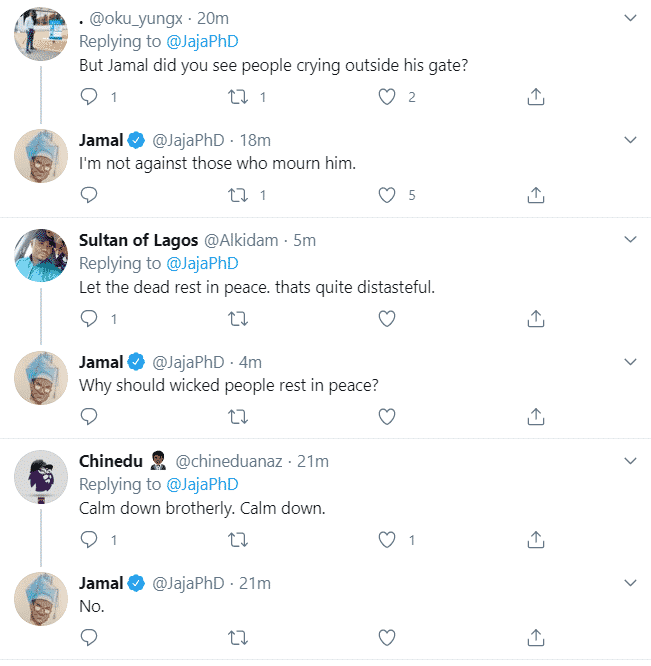
Task: Reply to Jamal's "wicked people rest in peace" tweet
Action: click(89, 417)
